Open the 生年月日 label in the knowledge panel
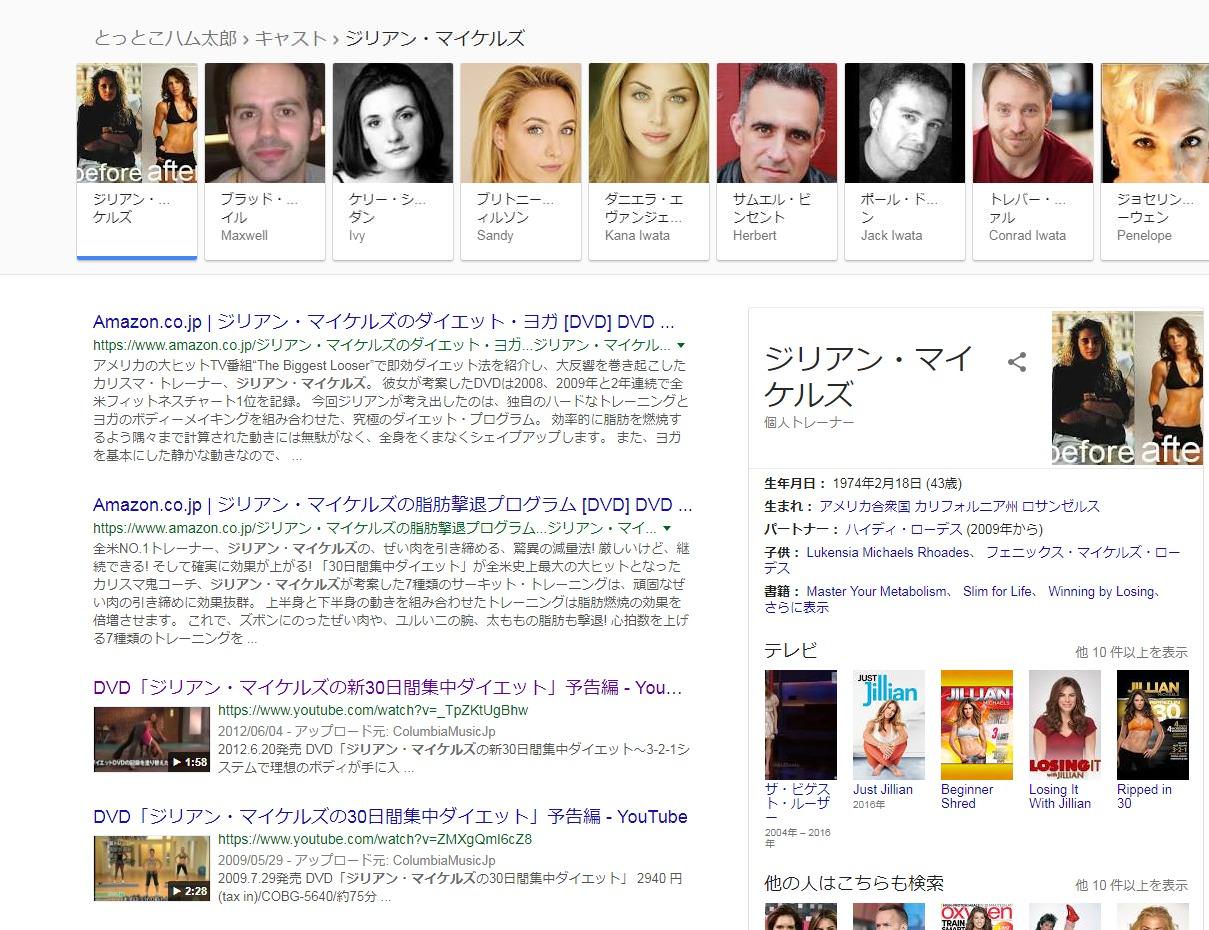The width and height of the screenshot is (1209, 930). click(796, 483)
